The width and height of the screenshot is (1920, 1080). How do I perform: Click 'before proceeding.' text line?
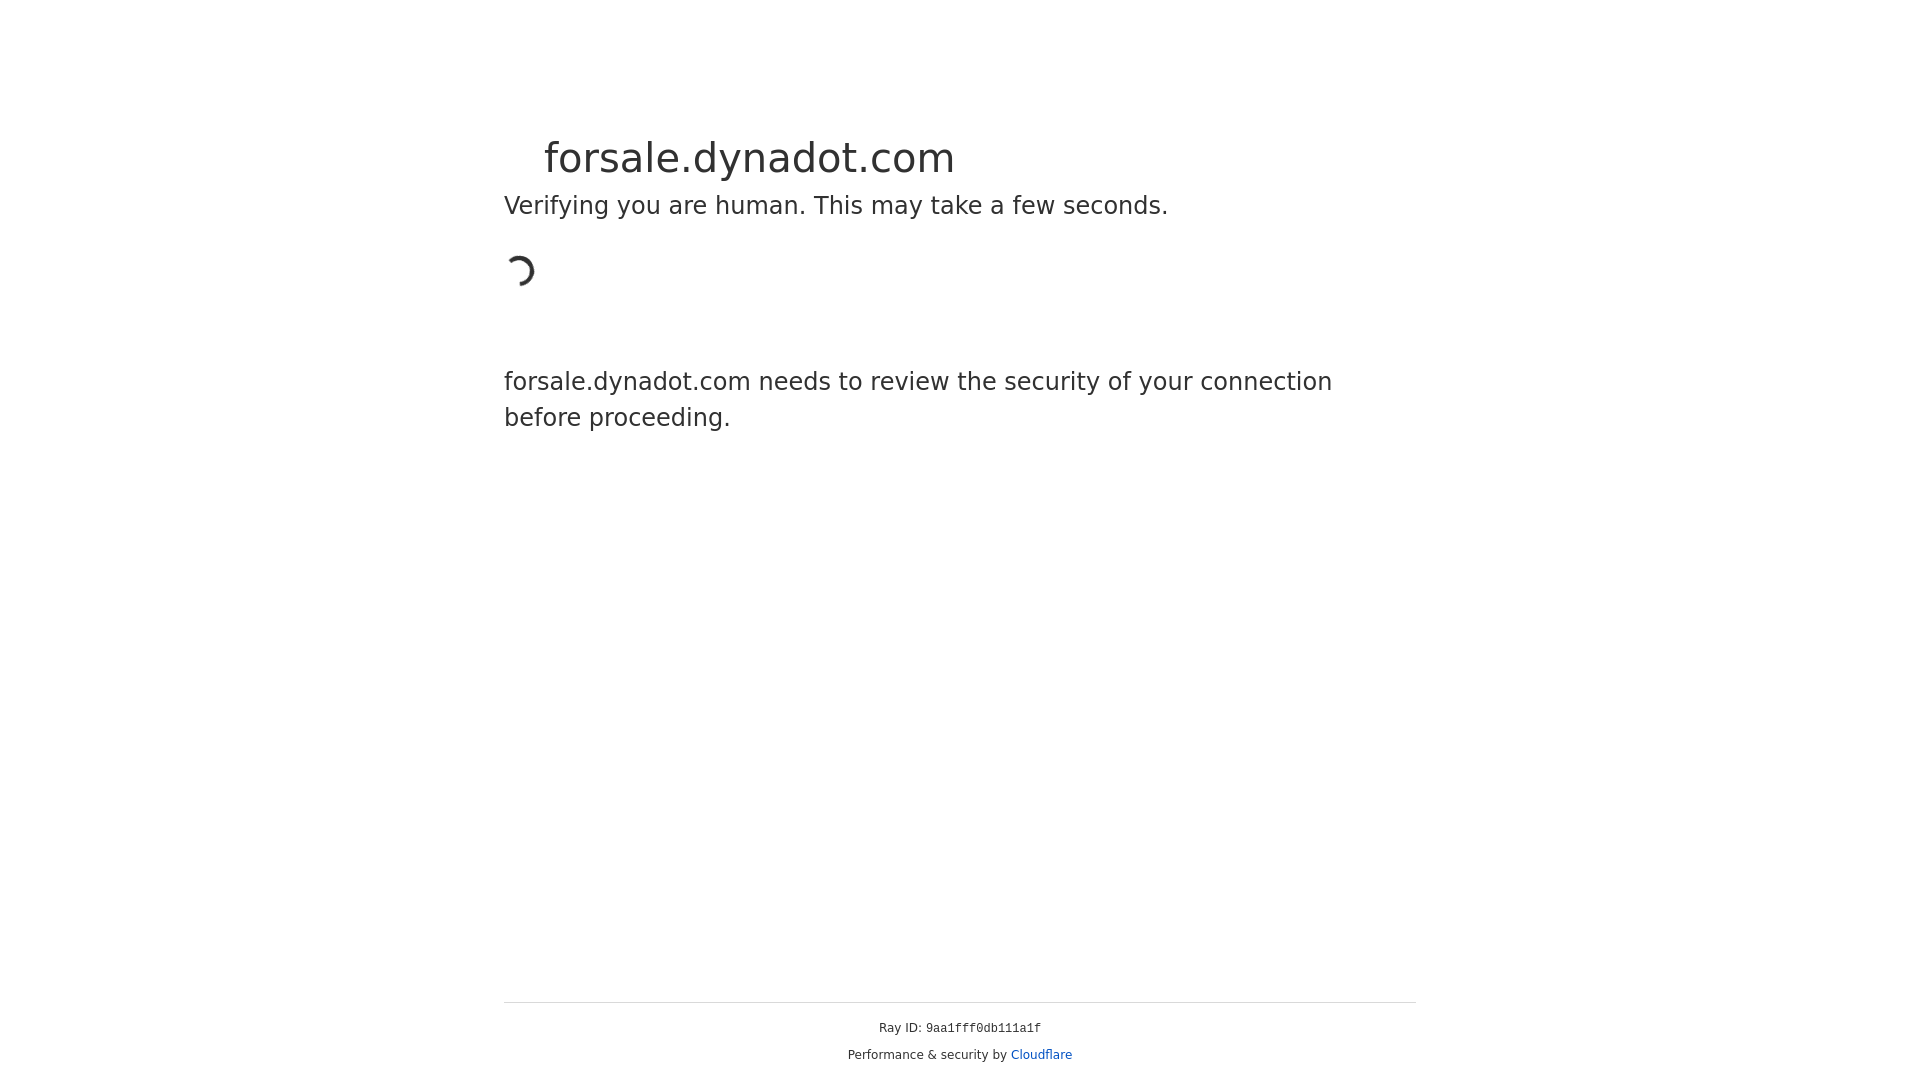click(617, 418)
